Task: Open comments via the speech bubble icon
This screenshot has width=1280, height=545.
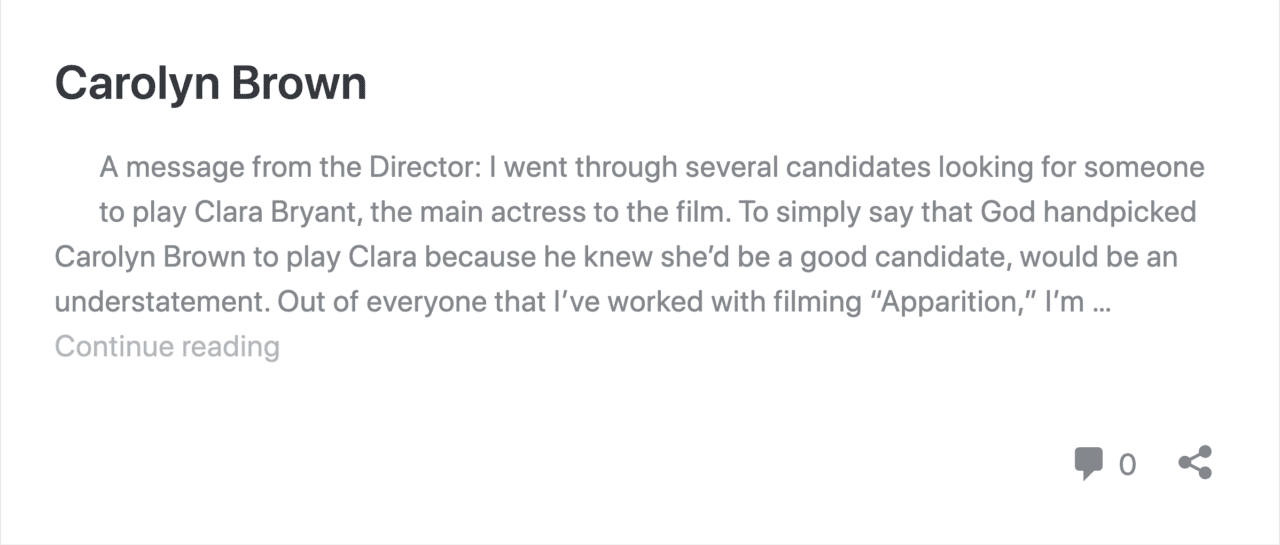Action: tap(1089, 464)
